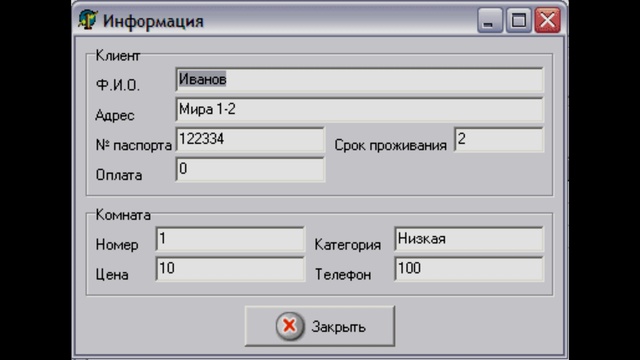Click the Ф.И.О. label
This screenshot has width=640, height=360.
tap(118, 85)
